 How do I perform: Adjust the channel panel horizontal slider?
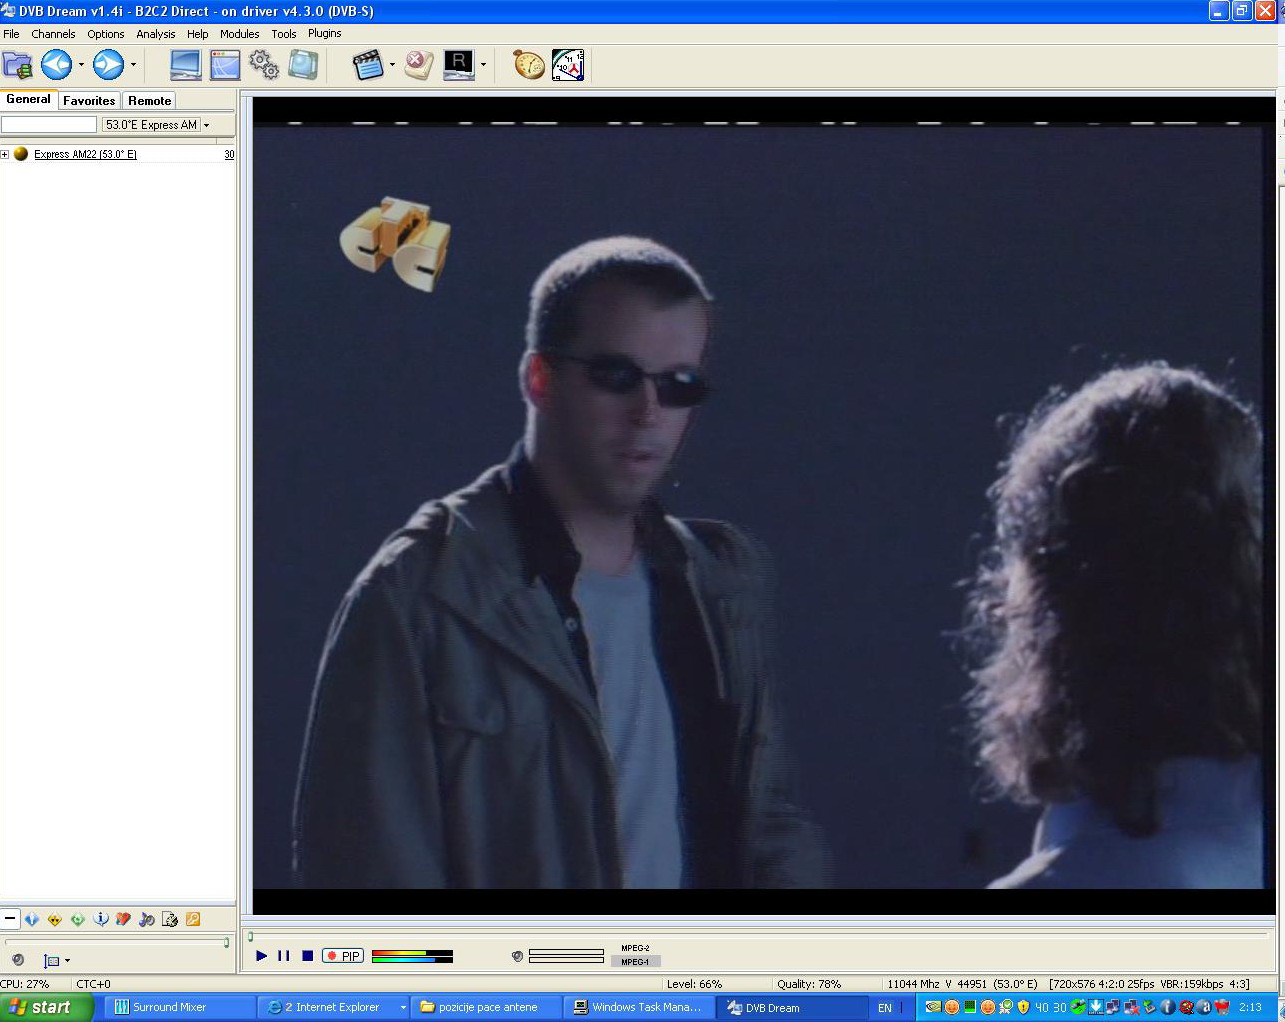117,942
